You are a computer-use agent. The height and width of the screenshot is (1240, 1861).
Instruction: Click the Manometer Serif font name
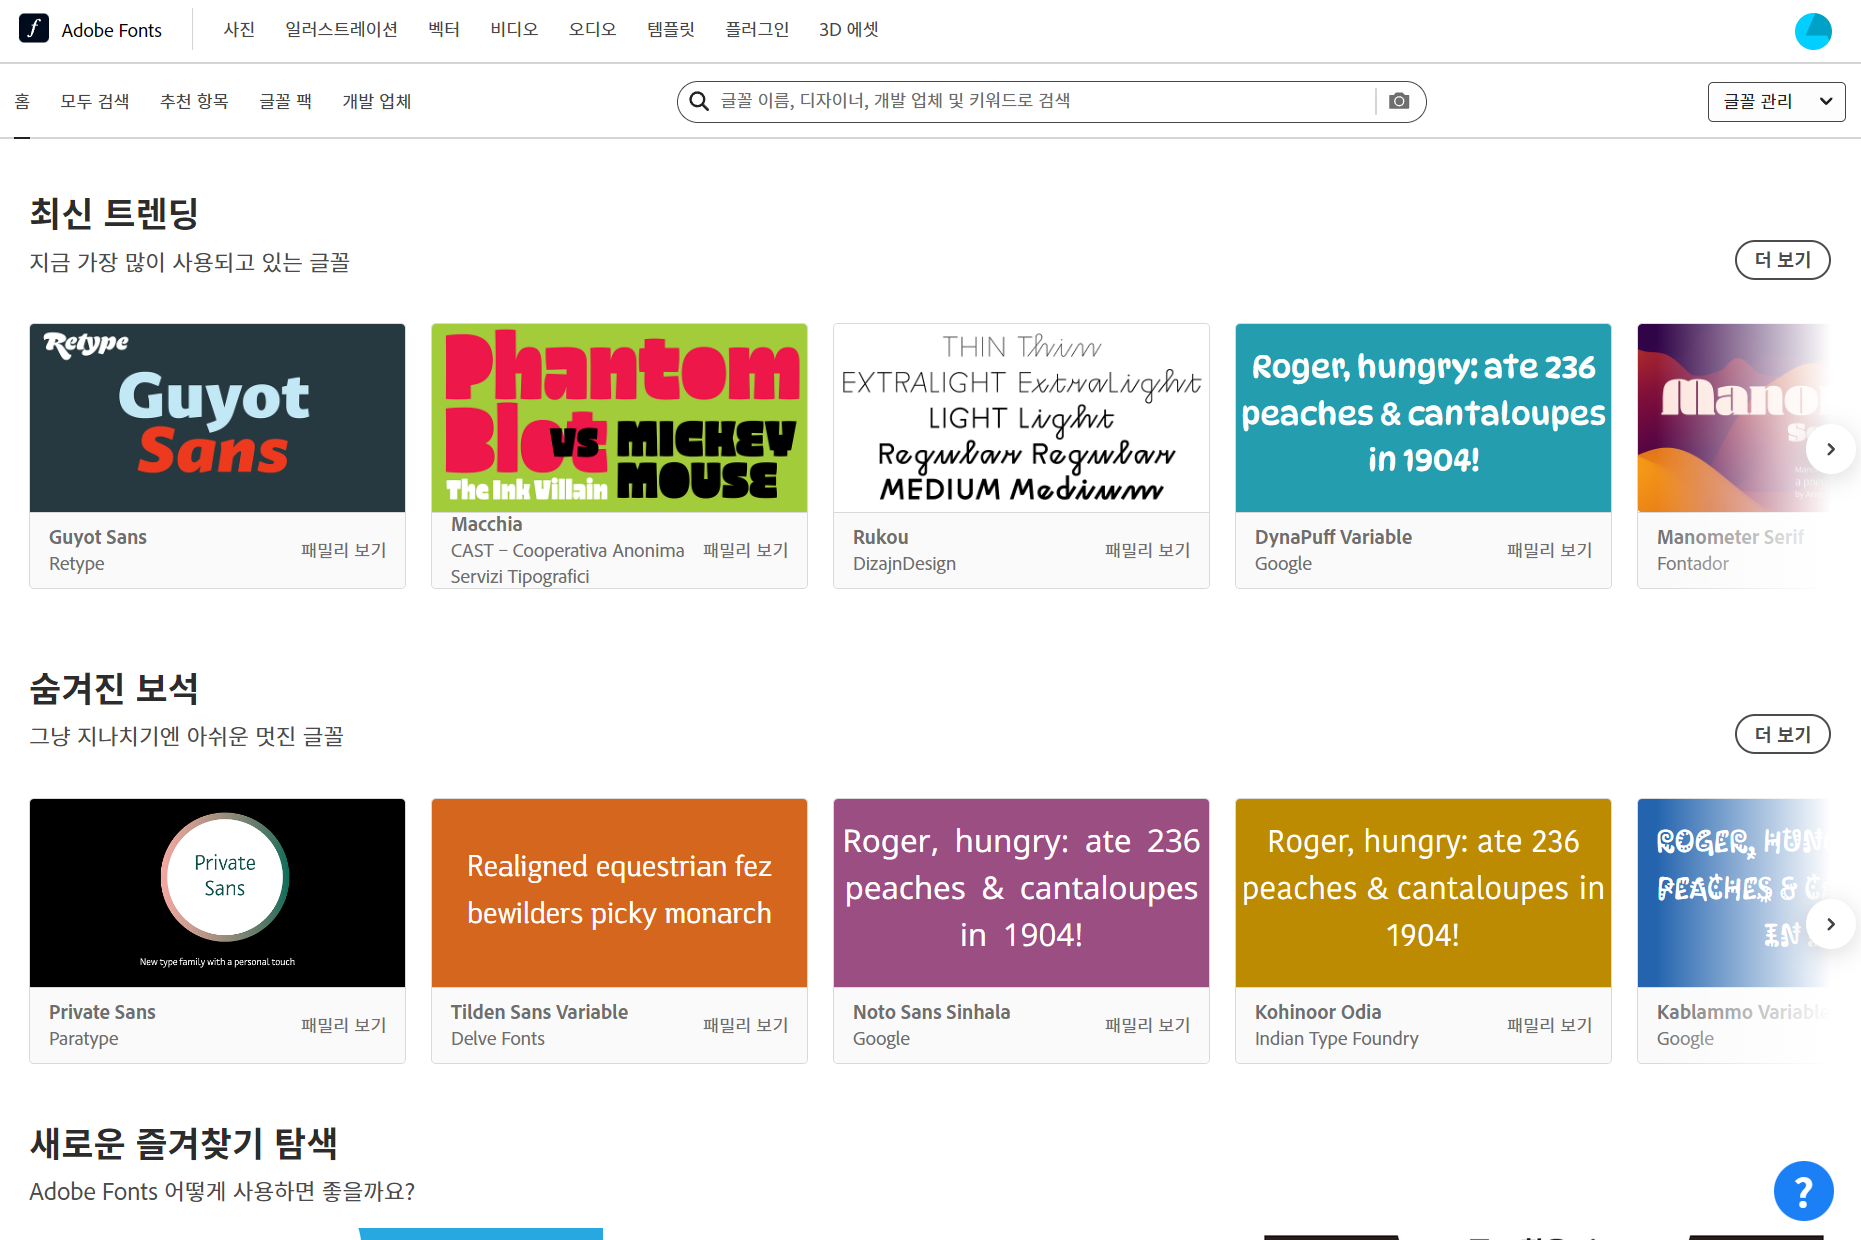[1730, 537]
